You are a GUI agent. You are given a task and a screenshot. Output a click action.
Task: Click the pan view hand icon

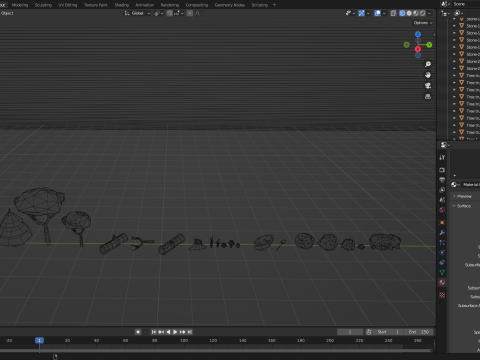tap(428, 75)
